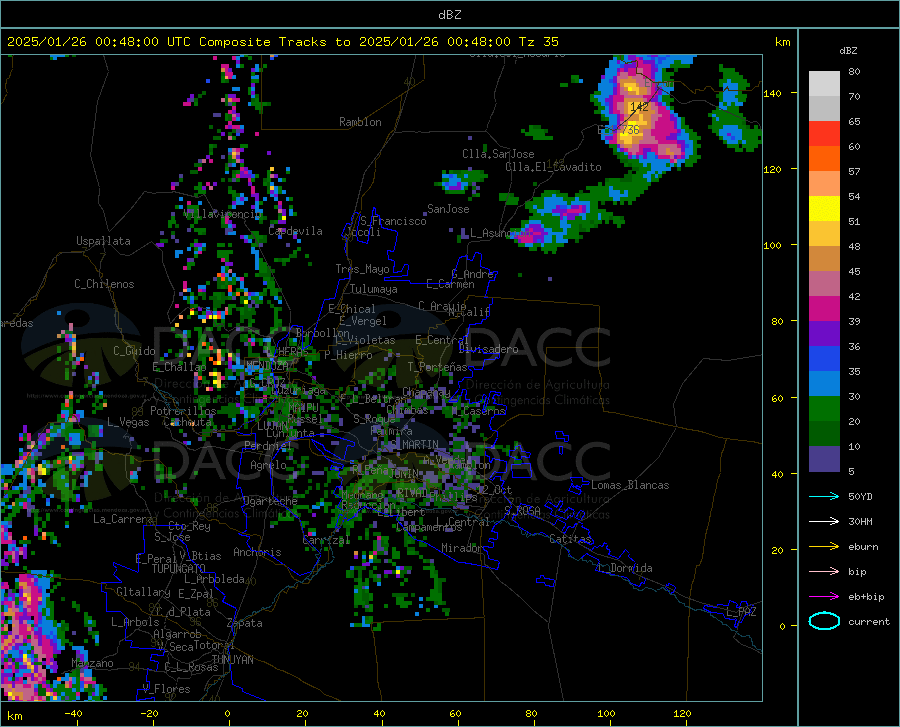
Task: Click the 'Divisadero' map label
Action: click(488, 349)
